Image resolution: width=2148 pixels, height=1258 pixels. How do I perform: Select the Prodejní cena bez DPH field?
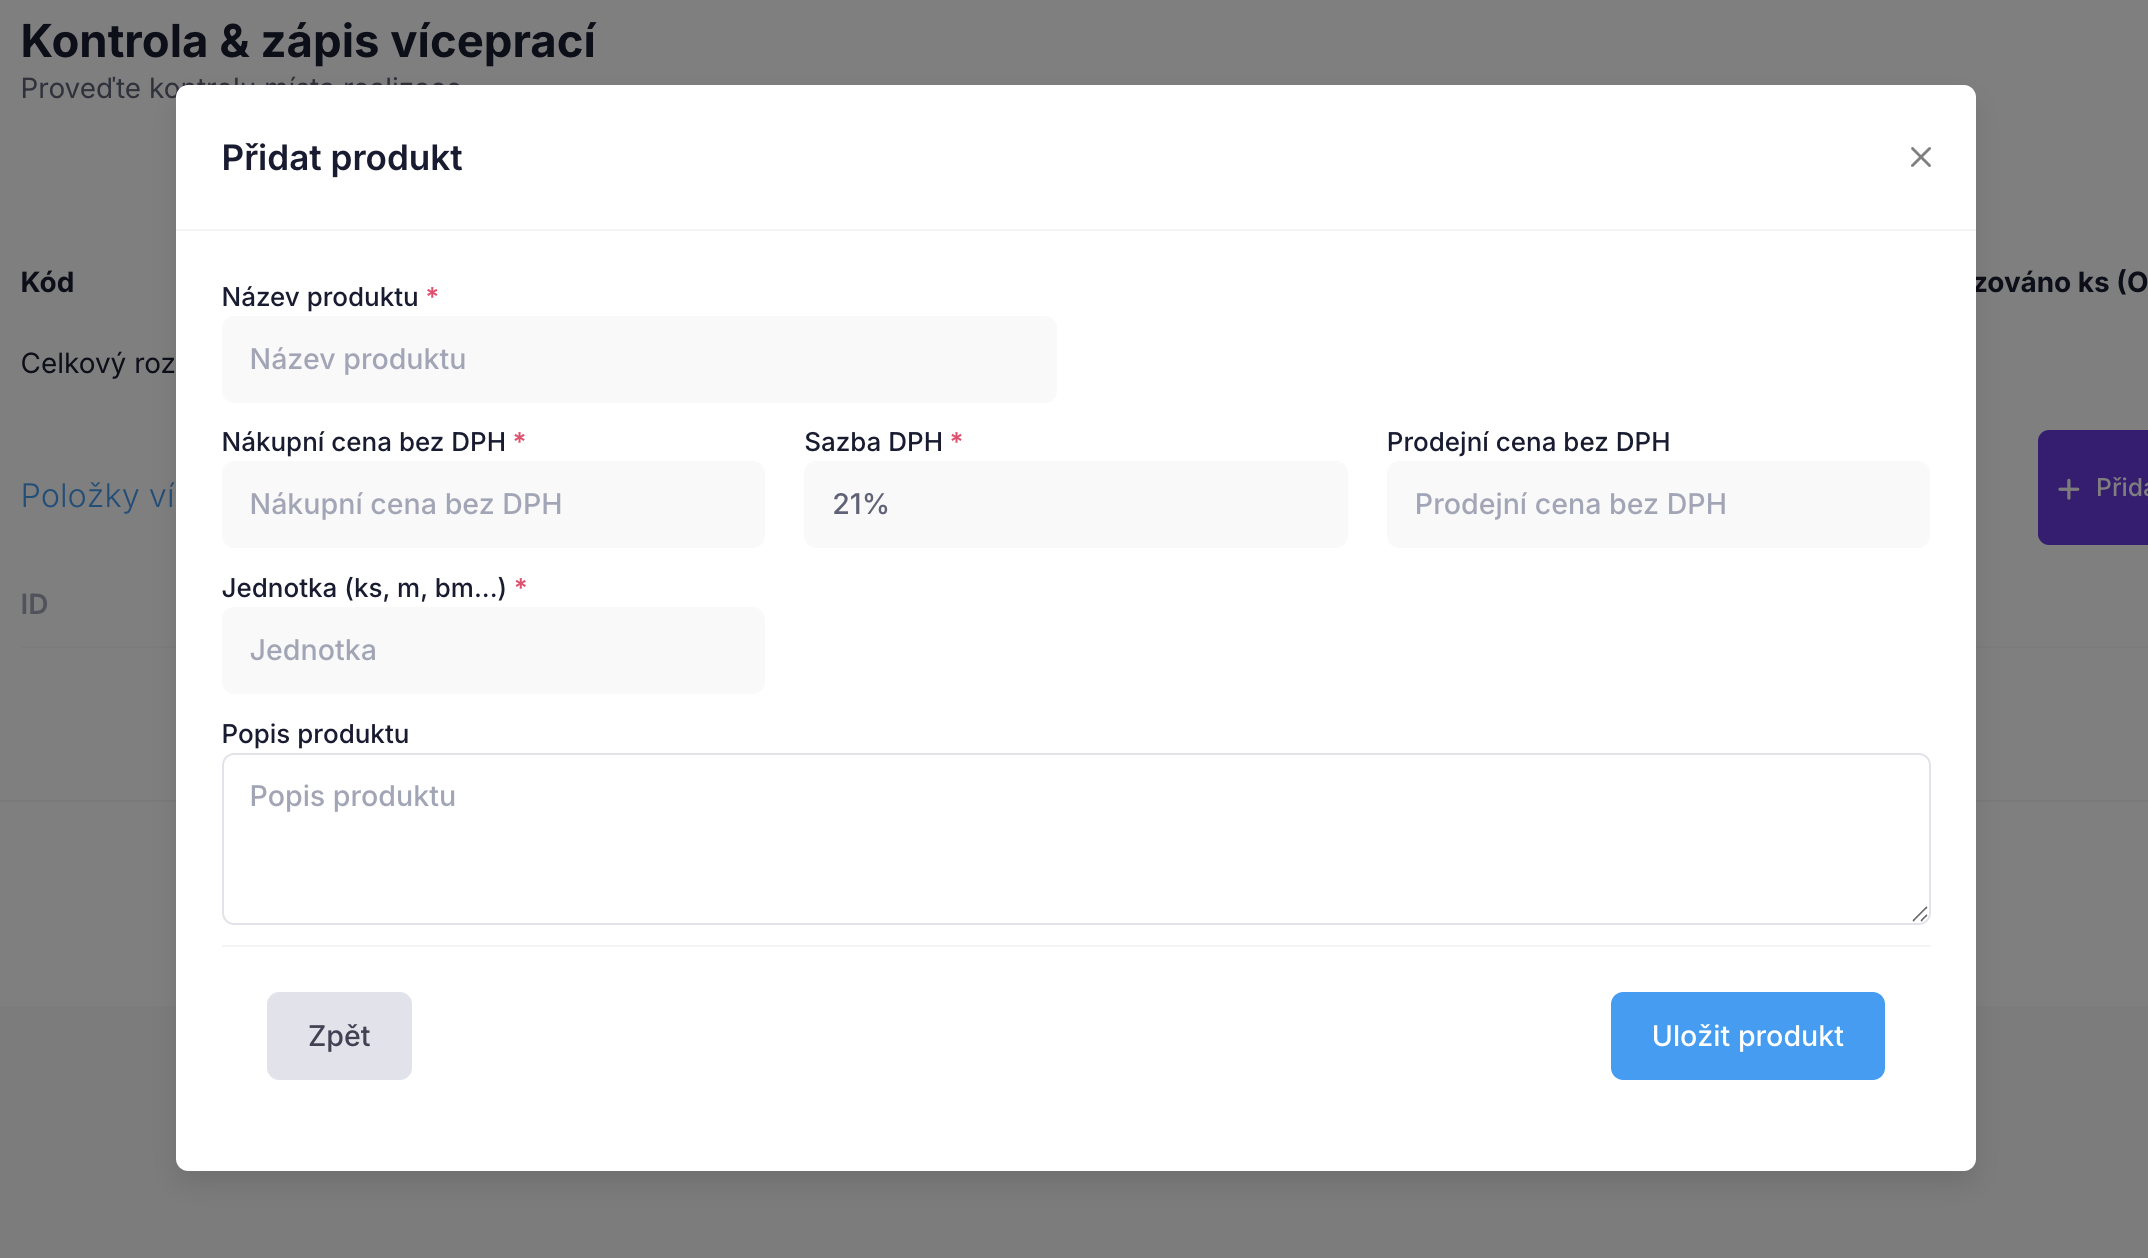(x=1657, y=504)
